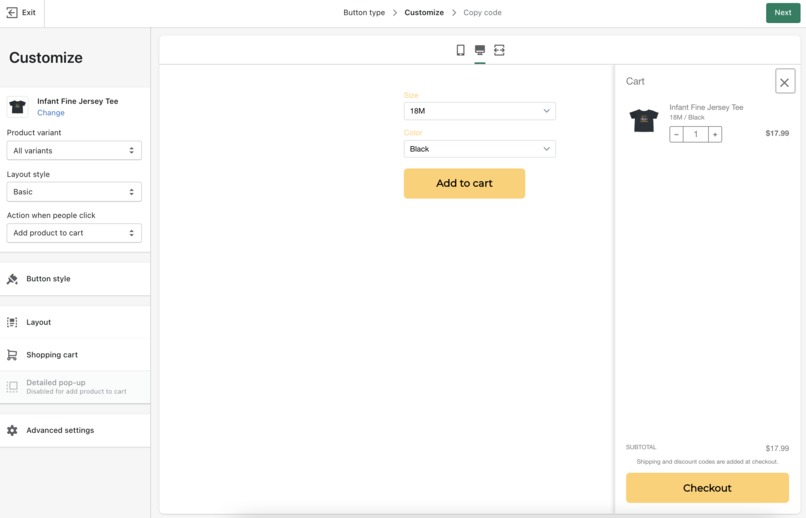
Task: Decrease cart quantity with minus button
Action: (x=676, y=135)
